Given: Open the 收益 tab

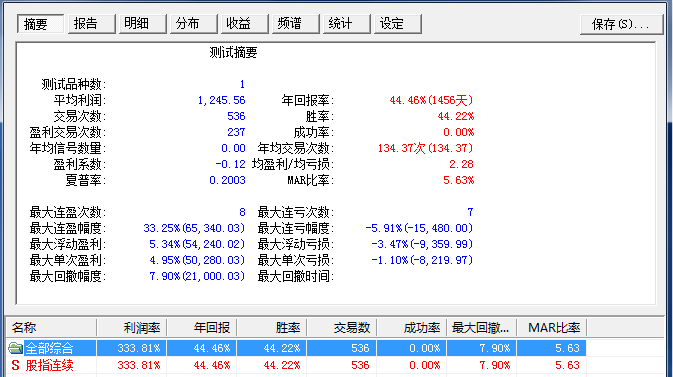Looking at the screenshot, I should coord(245,24).
